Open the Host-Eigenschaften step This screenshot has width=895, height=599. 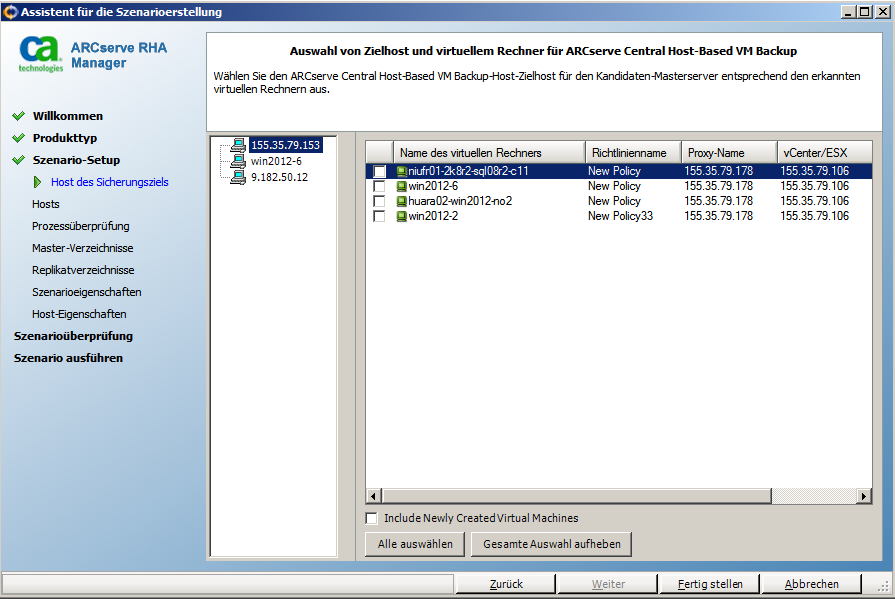[79, 314]
